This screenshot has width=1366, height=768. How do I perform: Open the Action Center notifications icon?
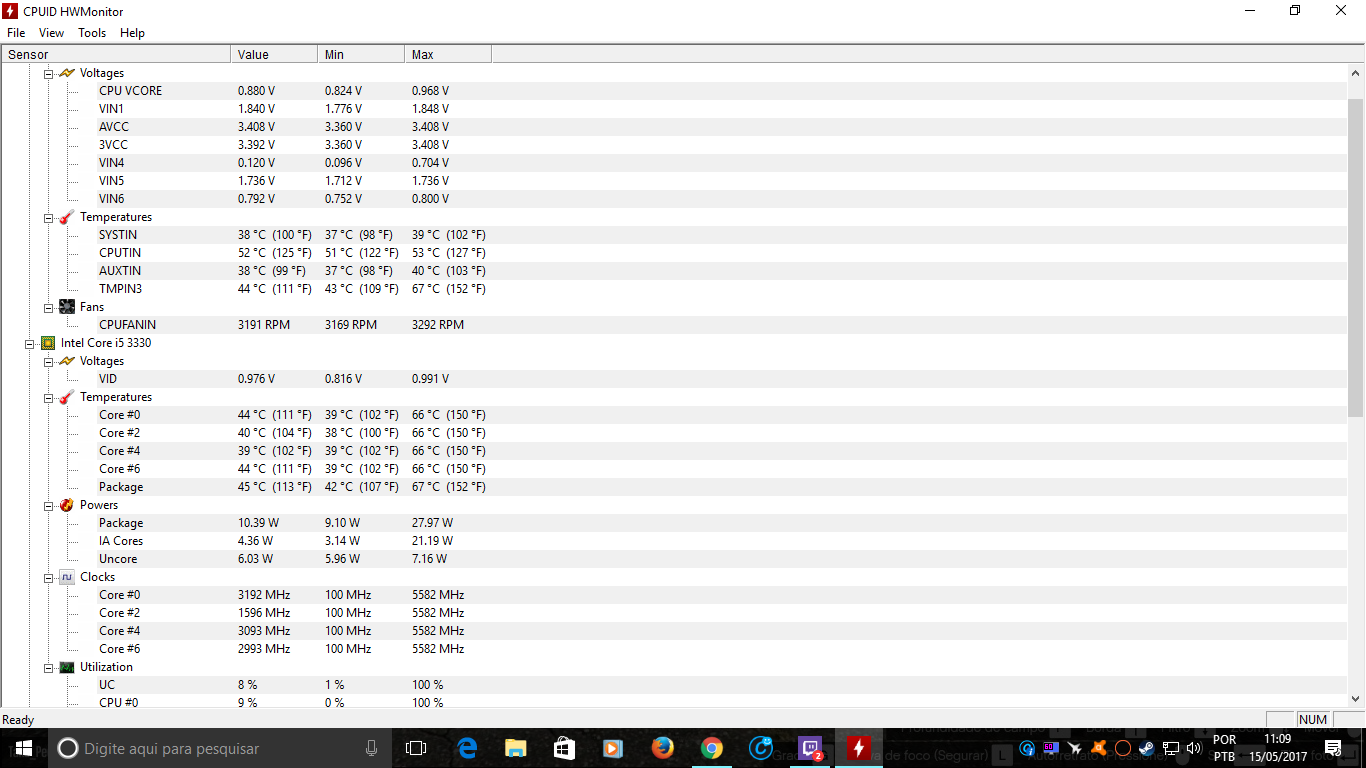click(1332, 748)
